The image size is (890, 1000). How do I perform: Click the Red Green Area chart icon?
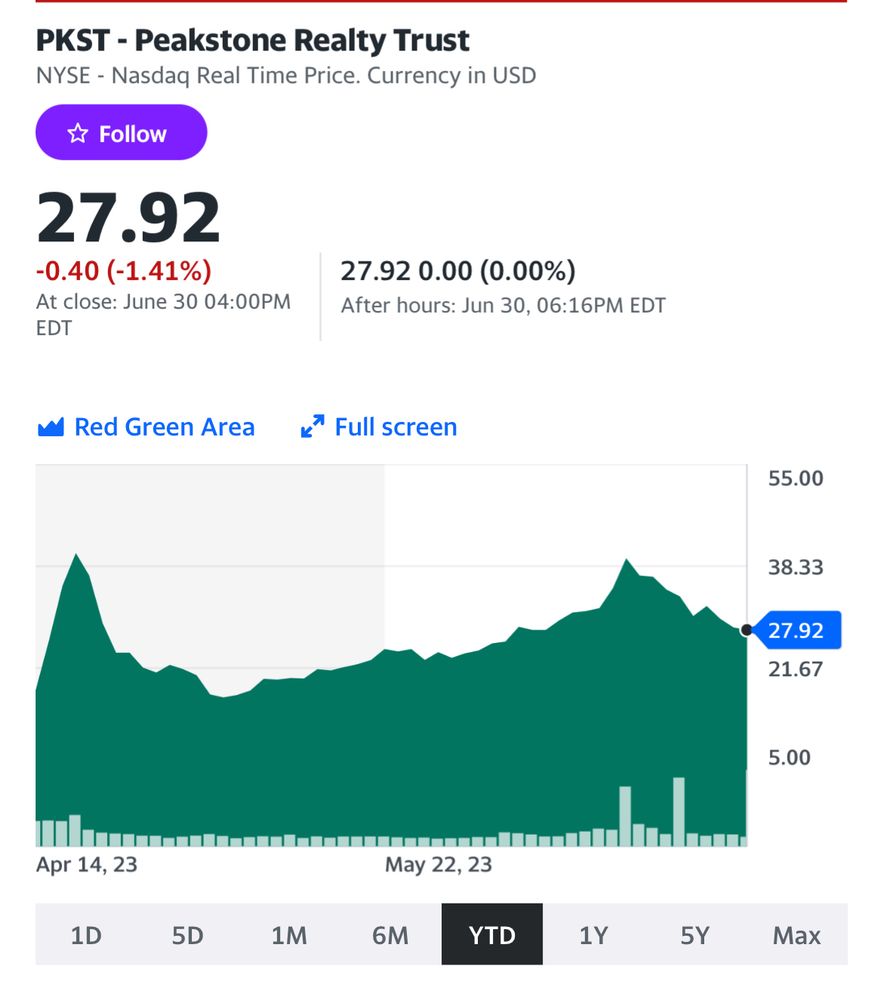50,428
